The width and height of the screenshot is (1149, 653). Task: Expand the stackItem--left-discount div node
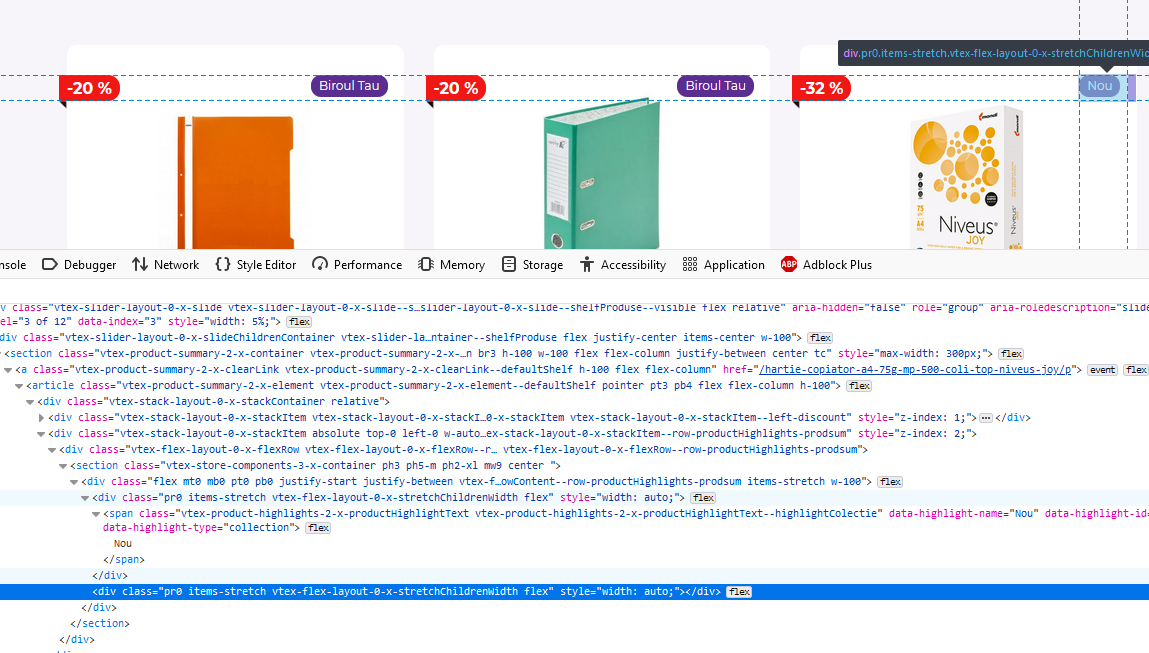40,417
